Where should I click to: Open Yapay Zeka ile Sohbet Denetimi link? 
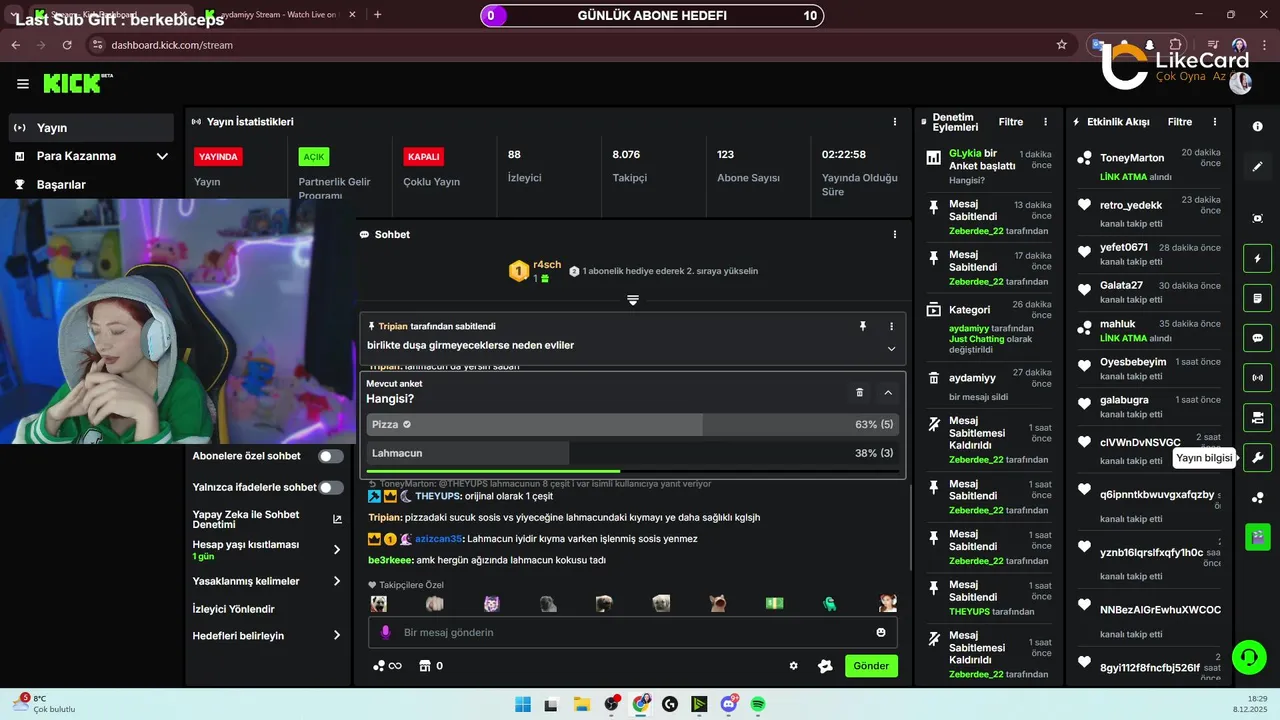point(267,519)
